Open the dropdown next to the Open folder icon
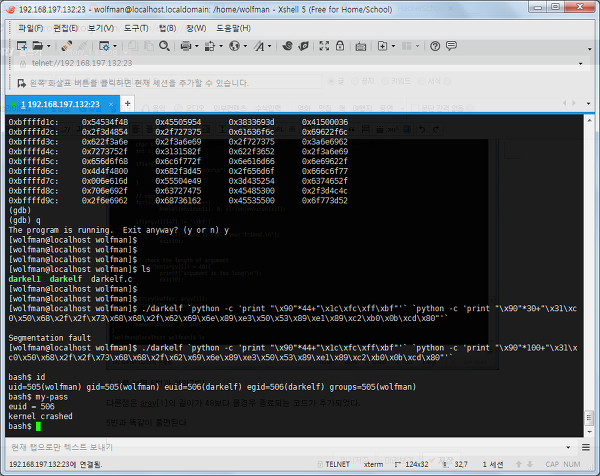This screenshot has height=476, width=600. click(x=49, y=46)
